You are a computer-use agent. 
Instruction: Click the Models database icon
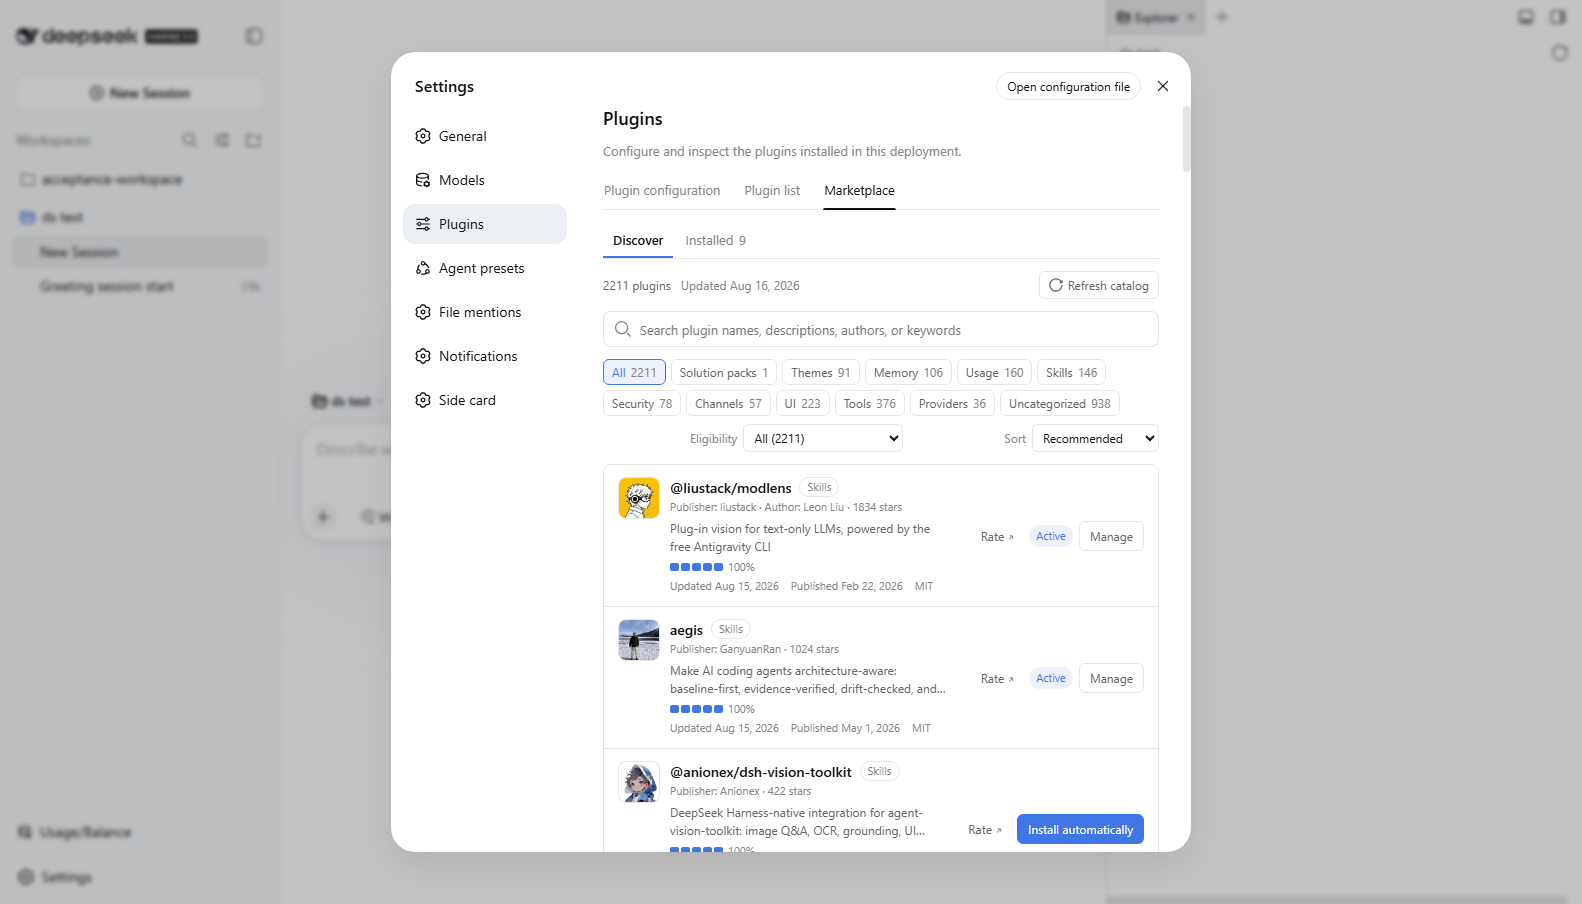423,180
